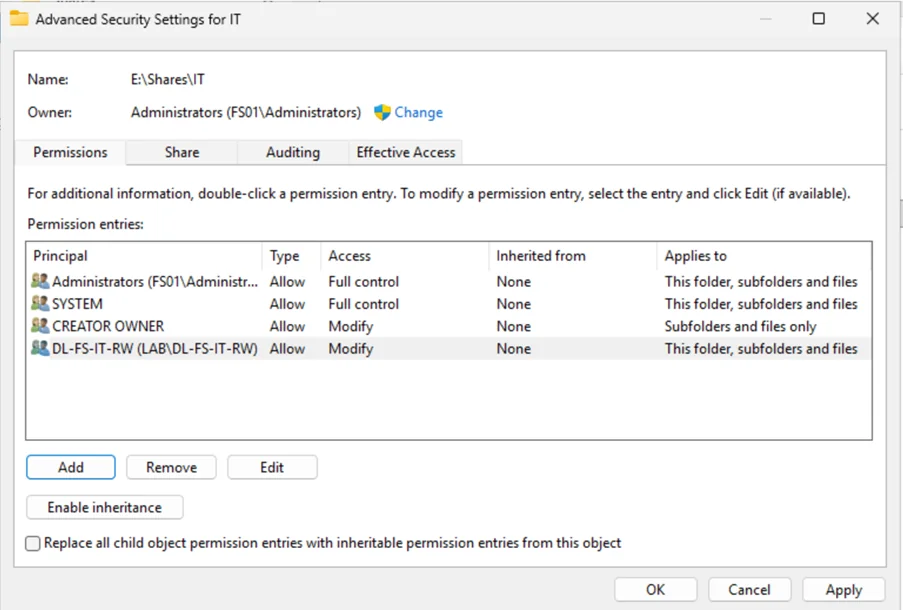Switch to the Effective Access tab

click(405, 153)
